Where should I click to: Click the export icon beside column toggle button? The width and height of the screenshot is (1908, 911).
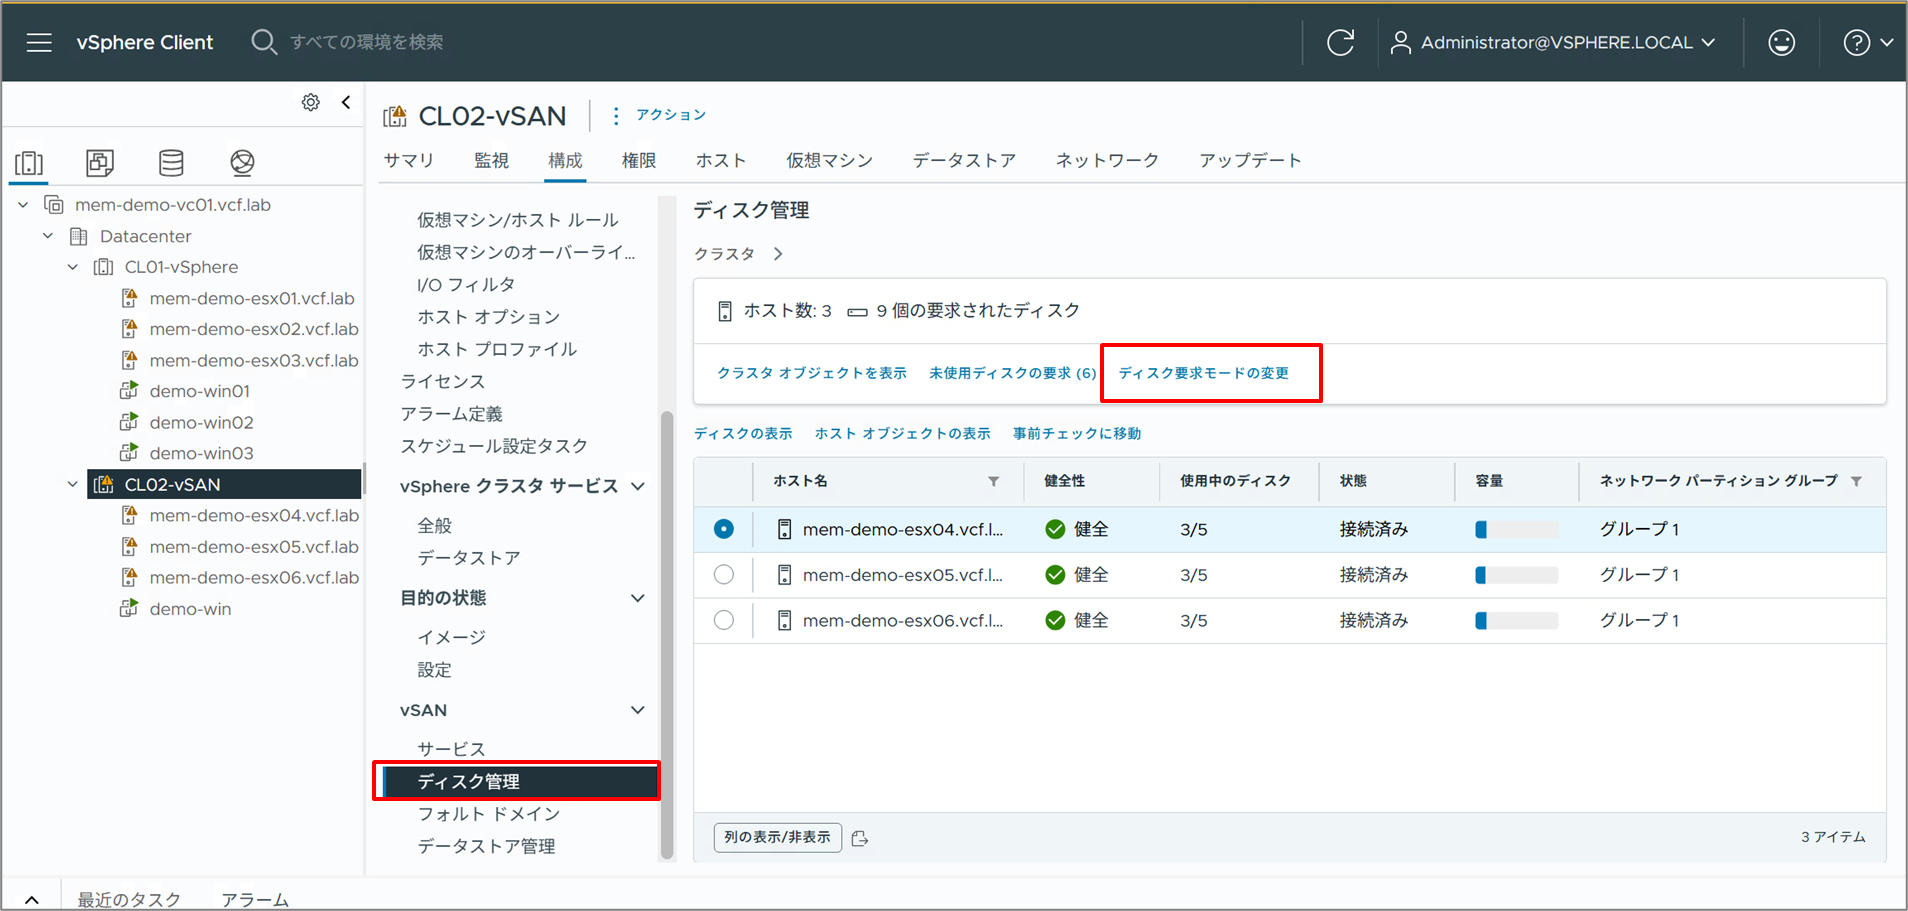(x=860, y=838)
